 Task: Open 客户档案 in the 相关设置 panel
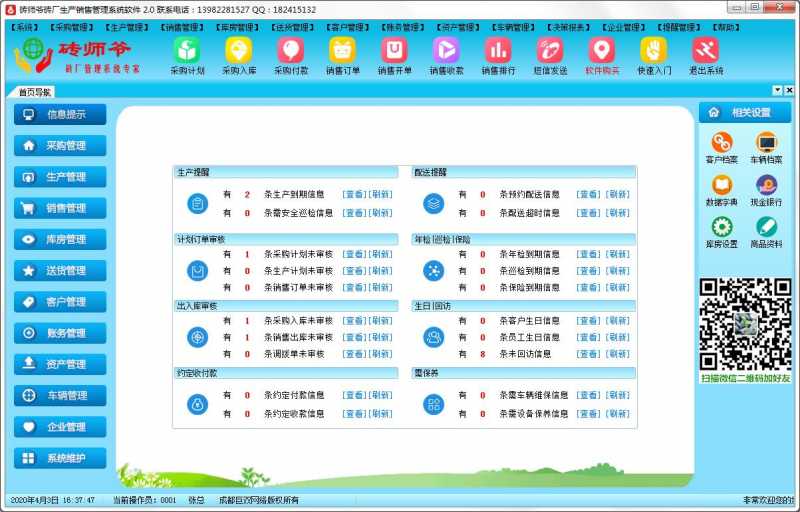point(721,147)
